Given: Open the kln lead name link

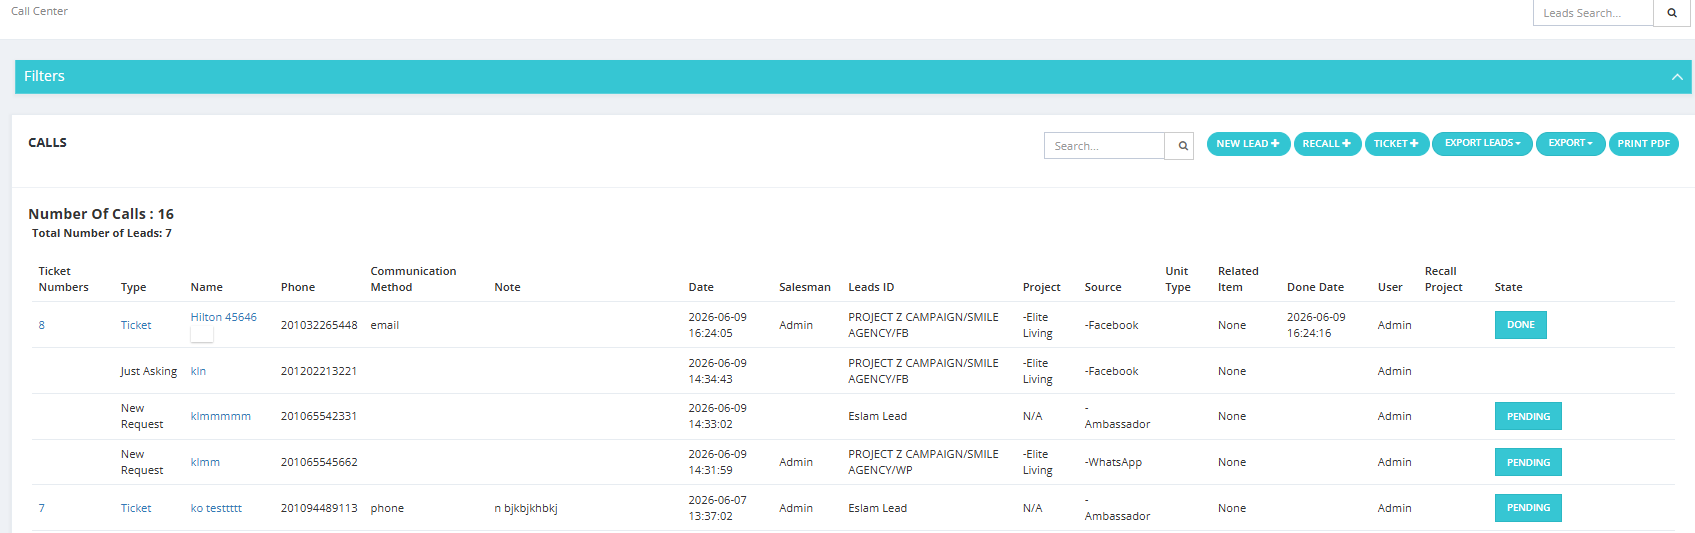Looking at the screenshot, I should [198, 371].
